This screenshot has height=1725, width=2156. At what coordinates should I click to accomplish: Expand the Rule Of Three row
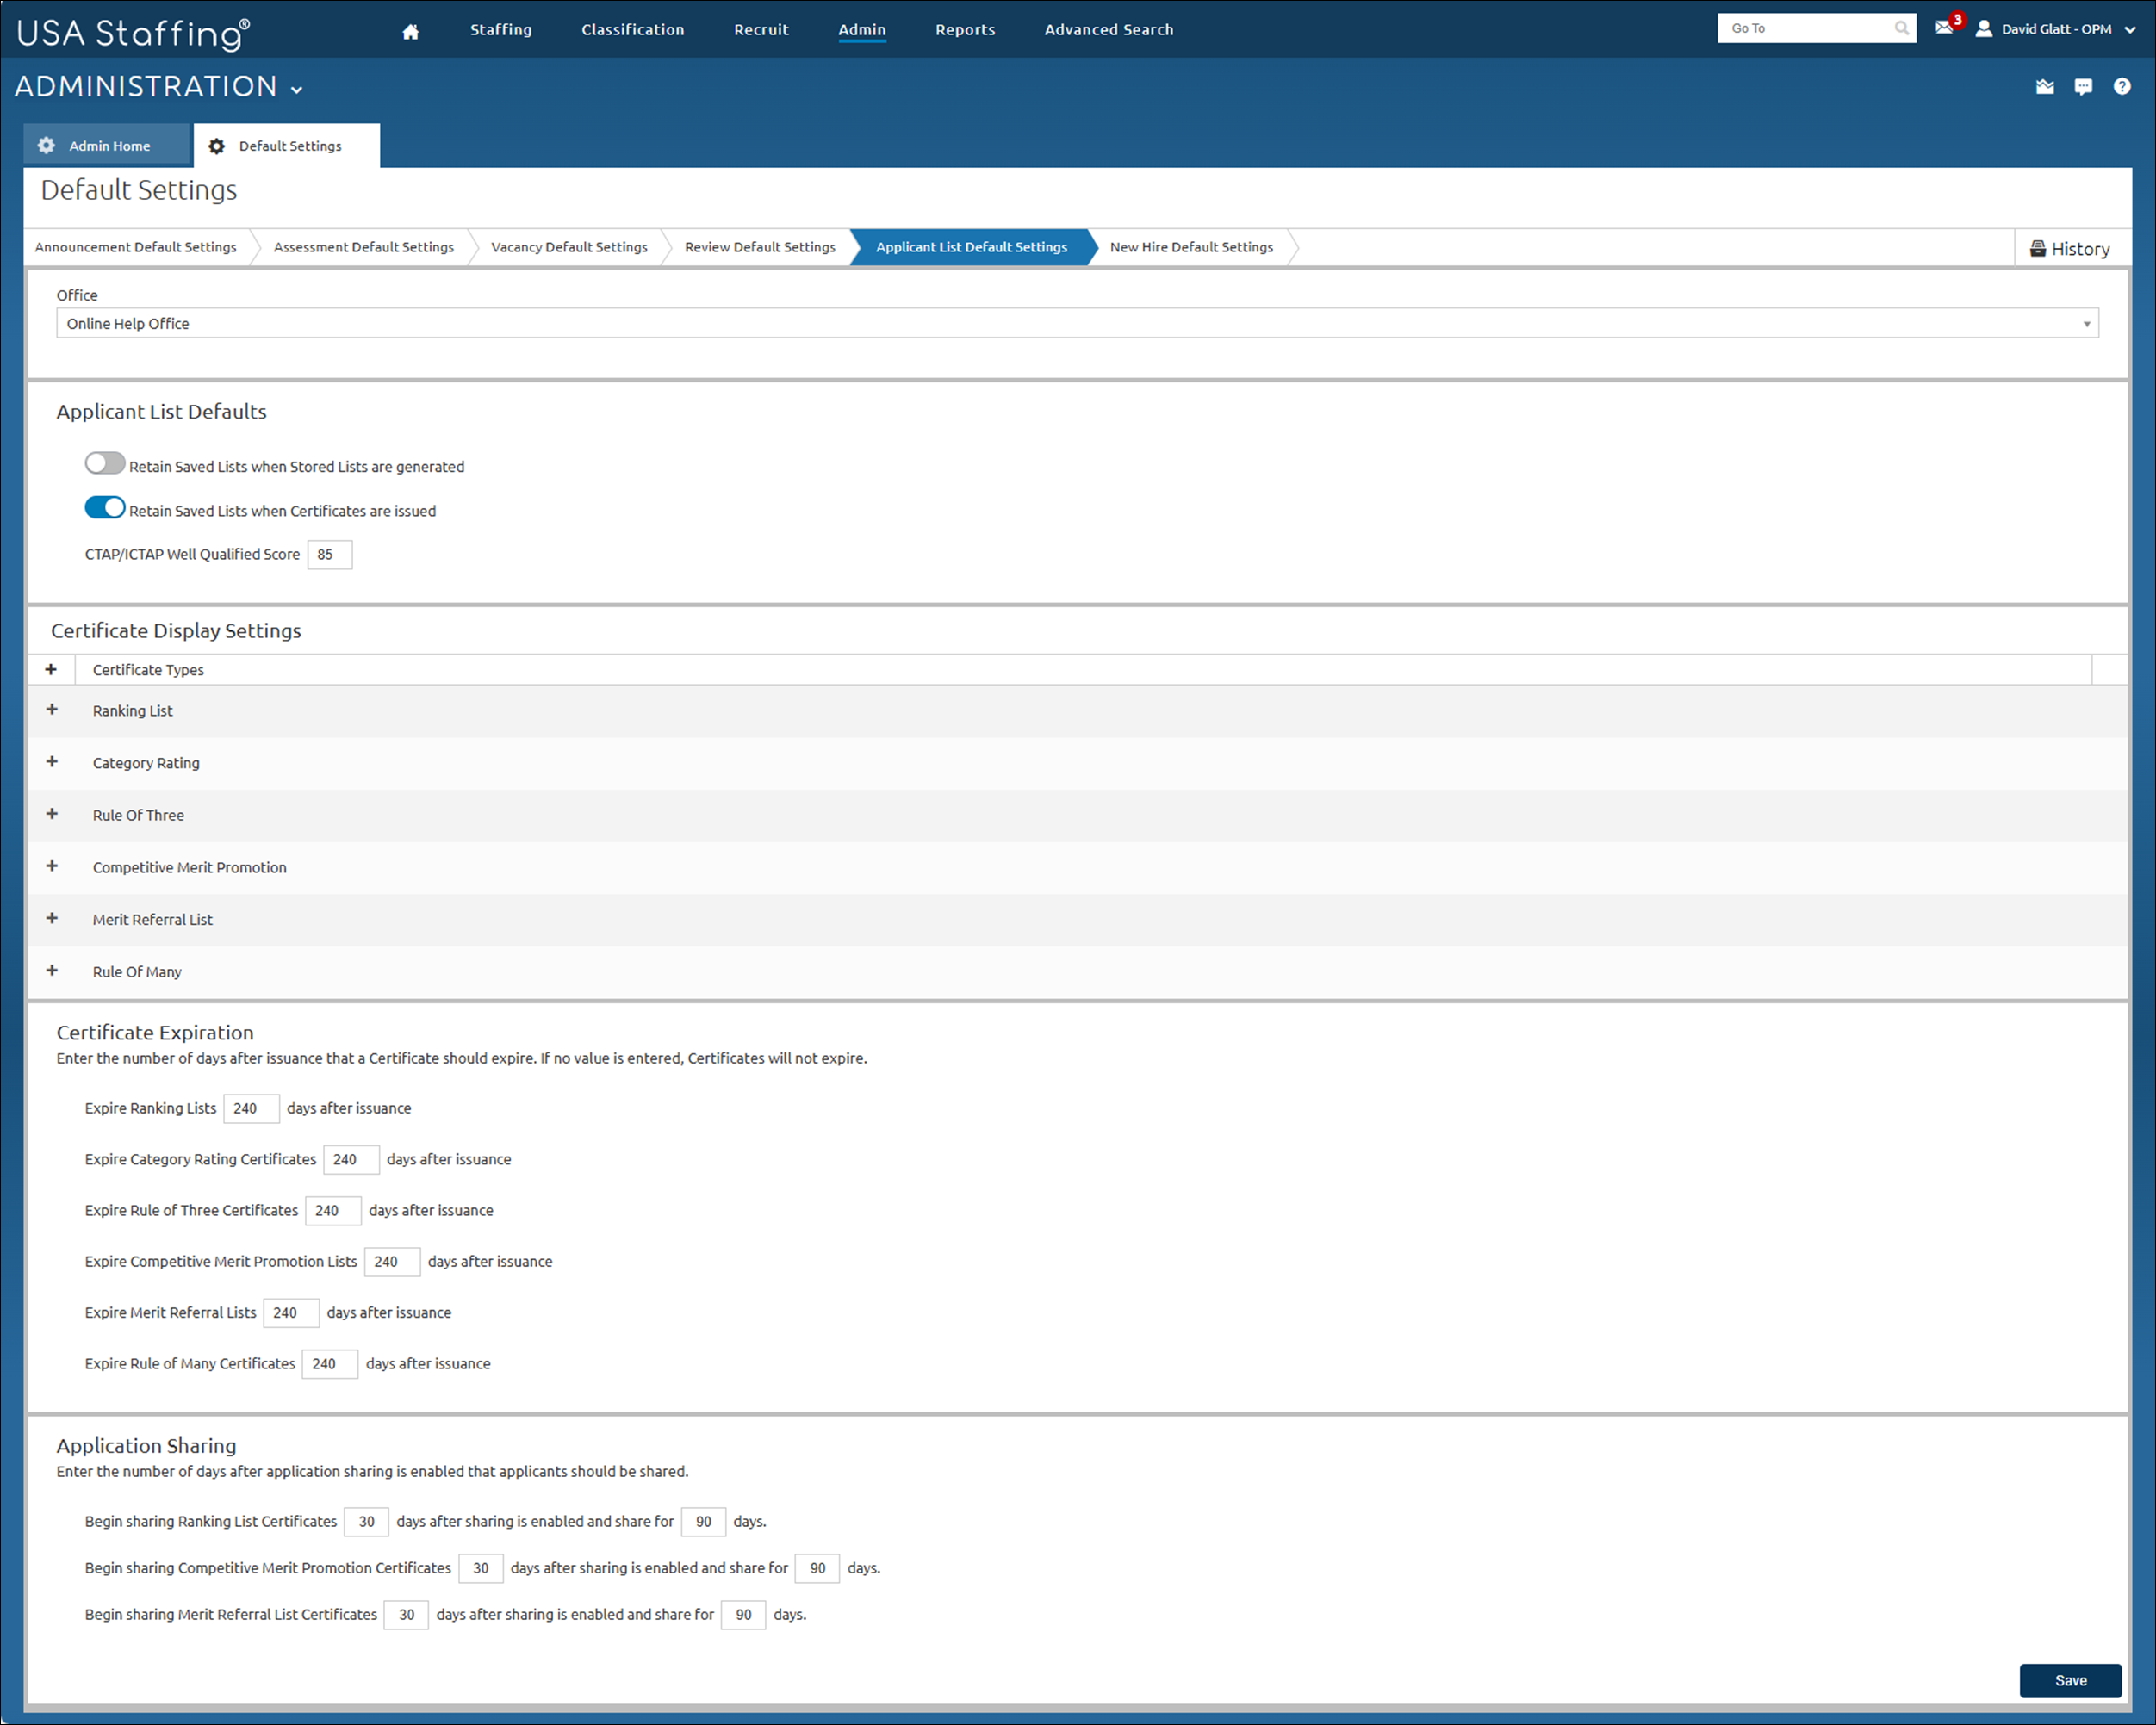[52, 814]
